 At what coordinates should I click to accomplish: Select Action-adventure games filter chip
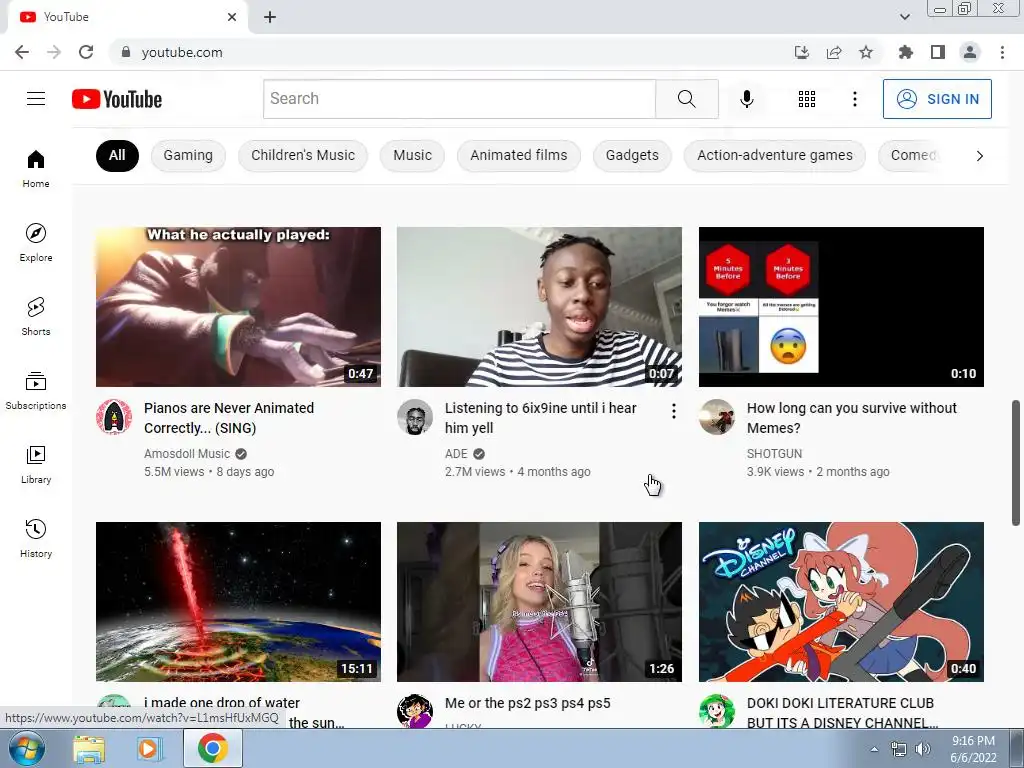(775, 155)
